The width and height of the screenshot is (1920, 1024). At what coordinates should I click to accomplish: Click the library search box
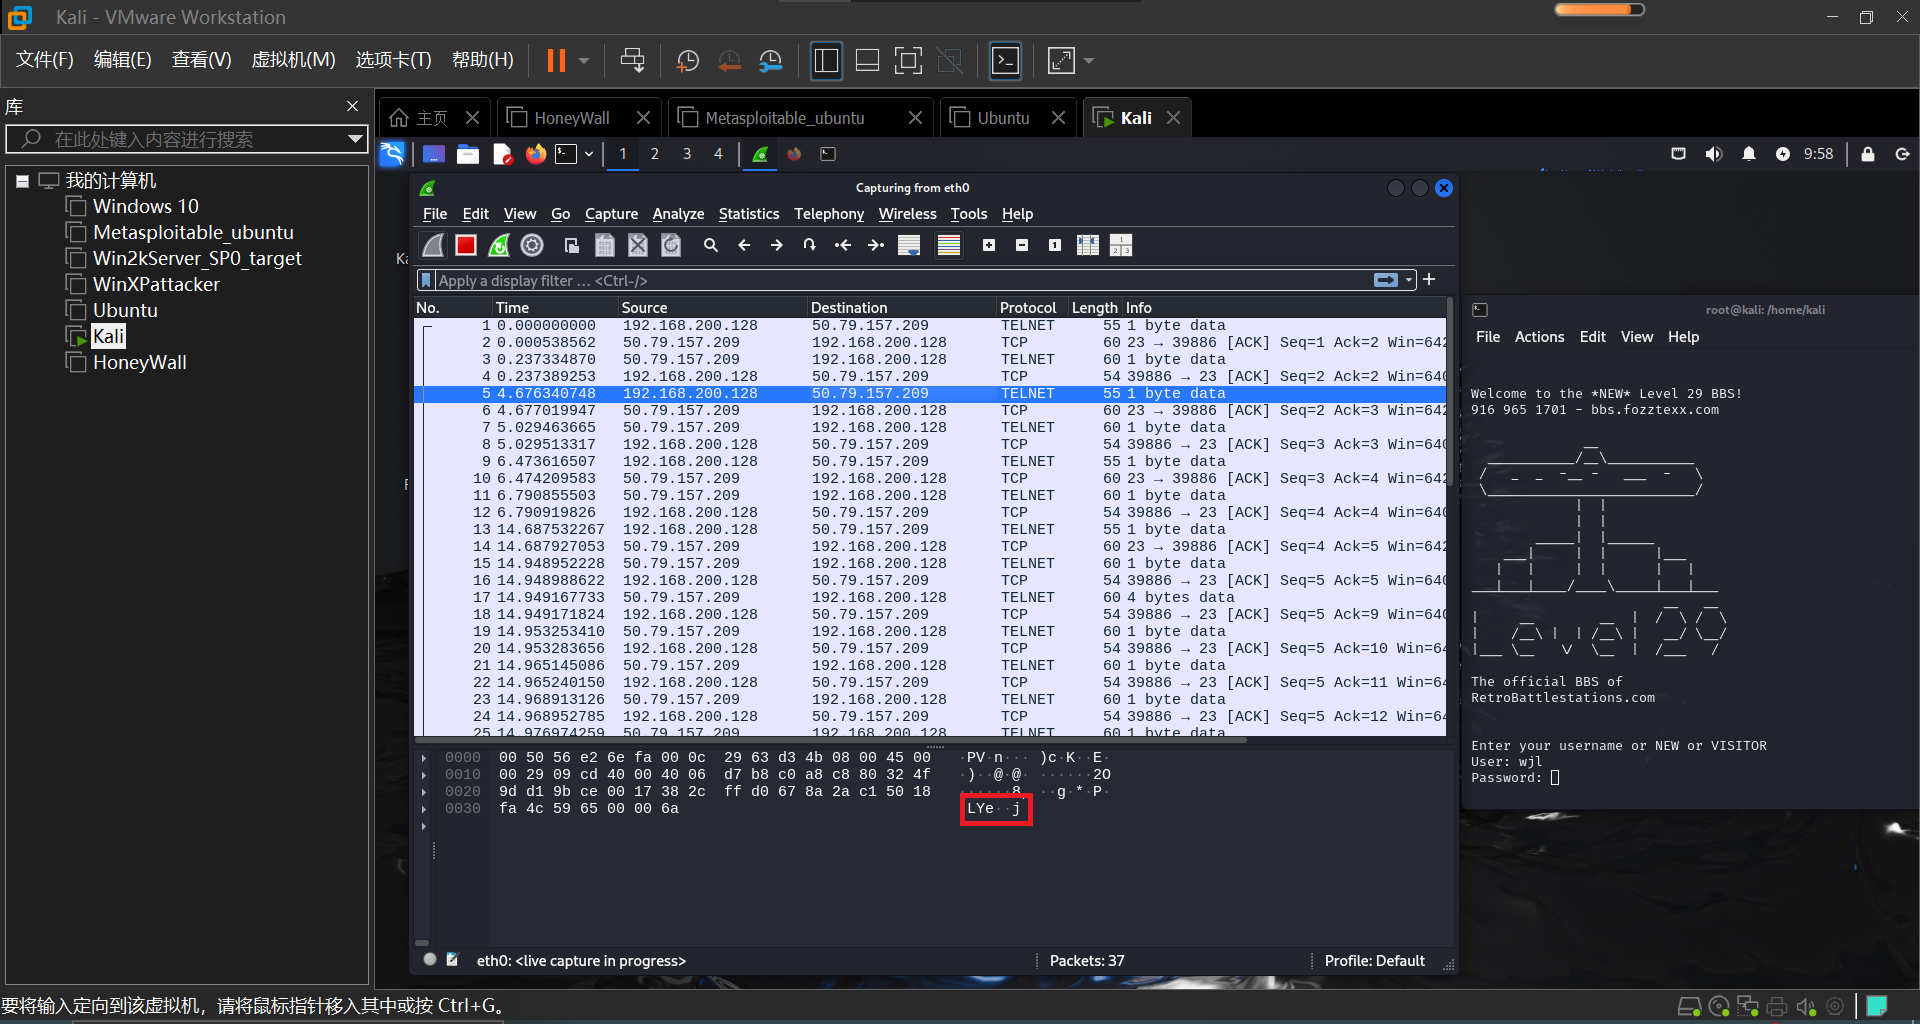click(x=187, y=139)
